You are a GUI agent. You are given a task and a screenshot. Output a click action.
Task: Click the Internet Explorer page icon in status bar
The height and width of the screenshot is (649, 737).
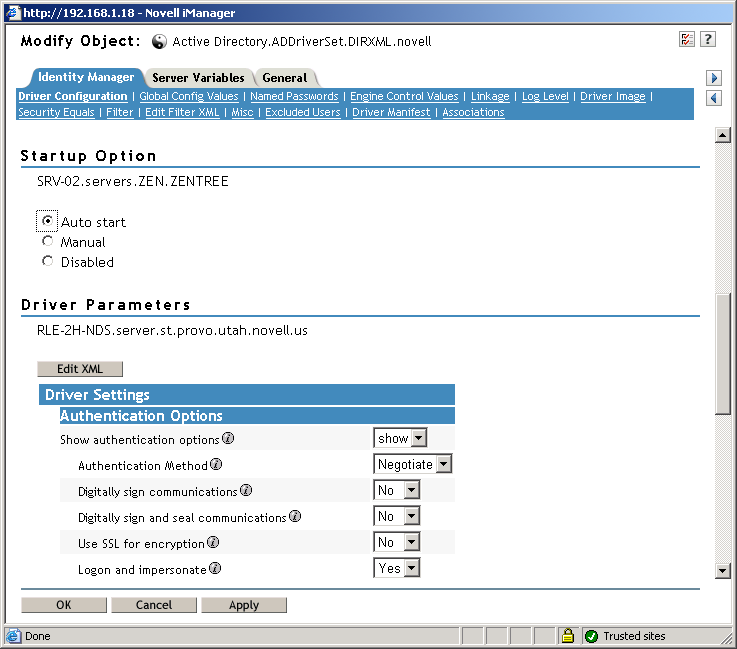point(13,636)
